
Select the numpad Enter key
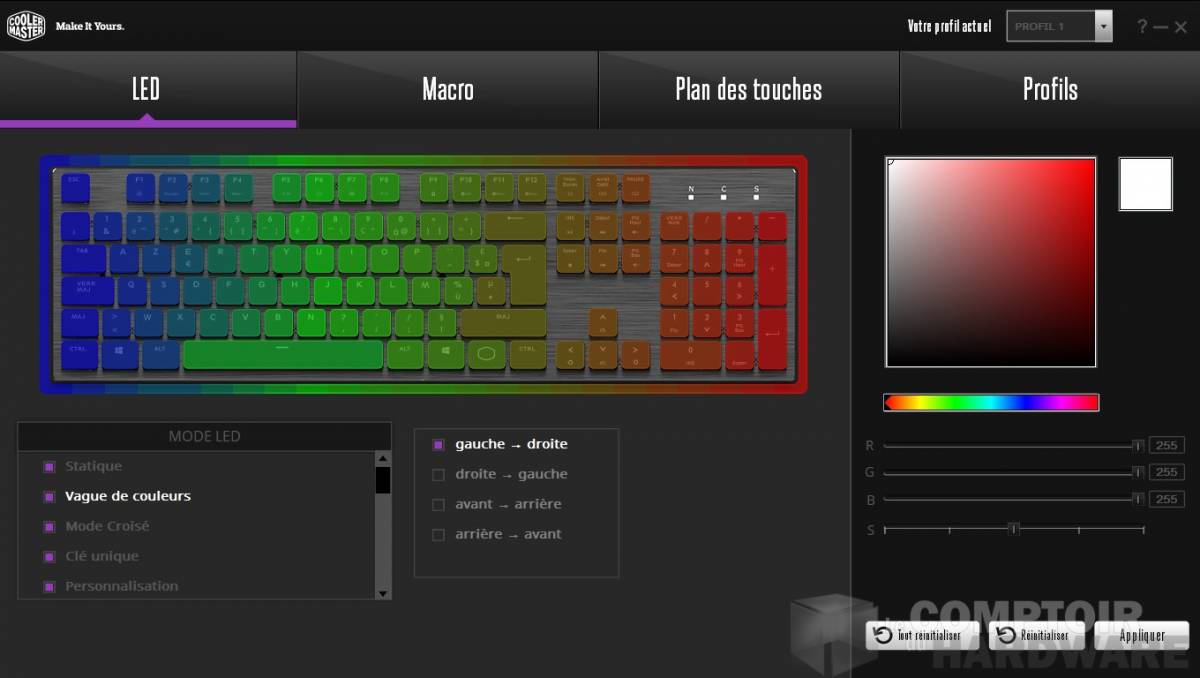point(772,340)
